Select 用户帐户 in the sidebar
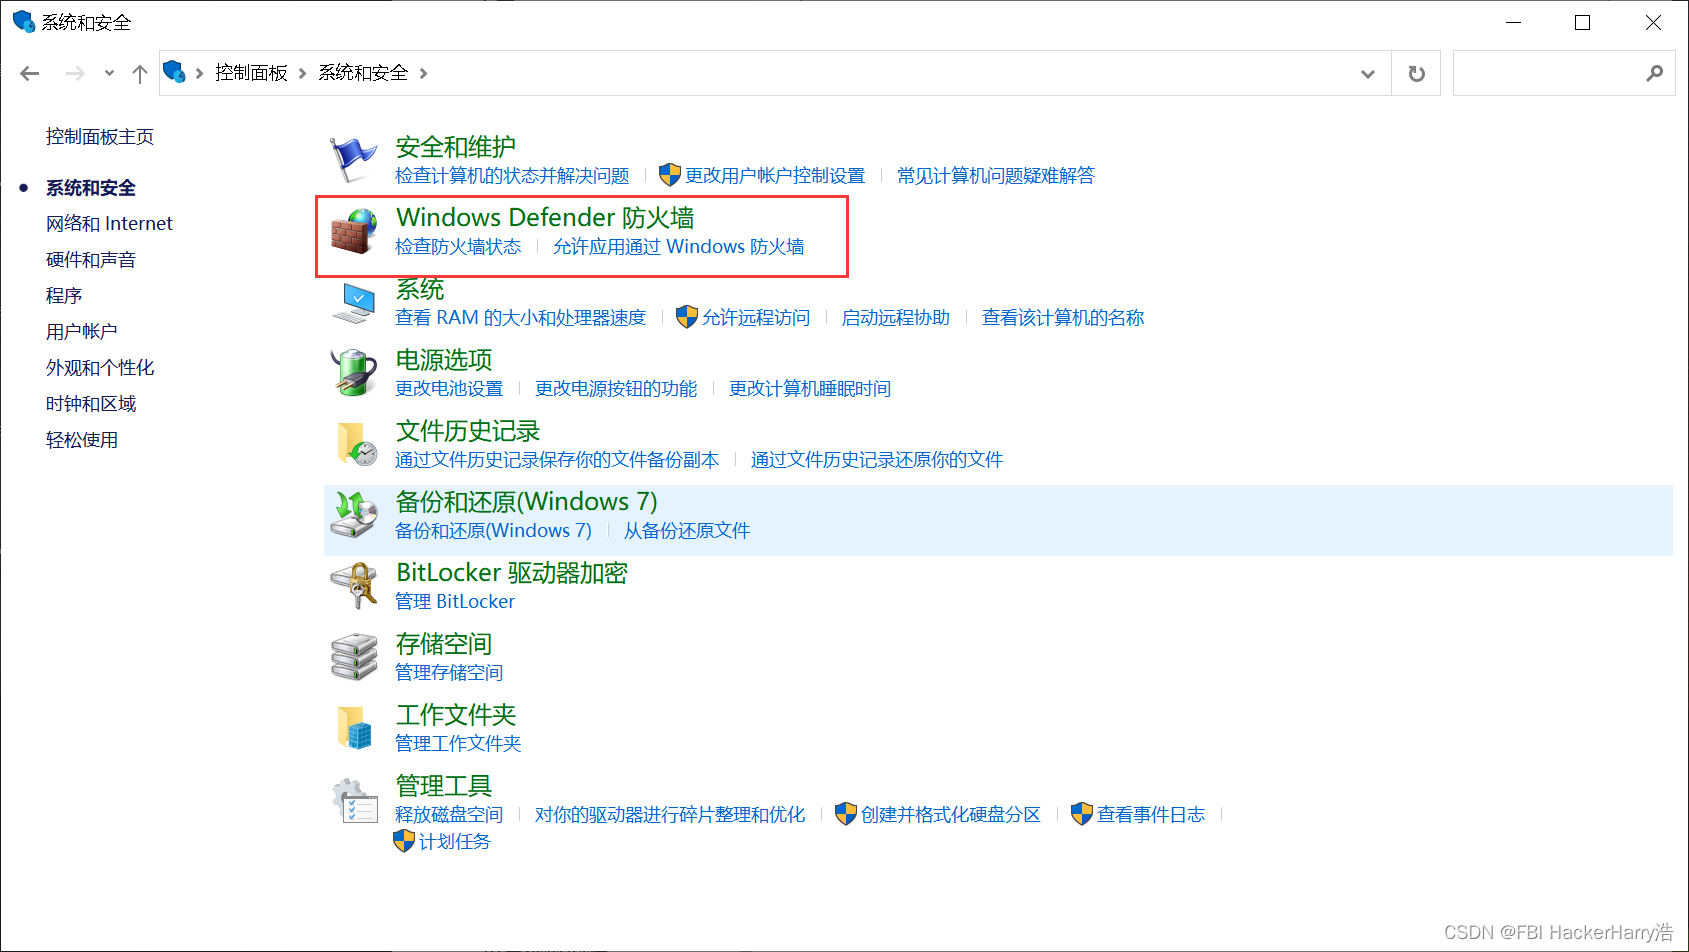The image size is (1689, 952). point(82,332)
